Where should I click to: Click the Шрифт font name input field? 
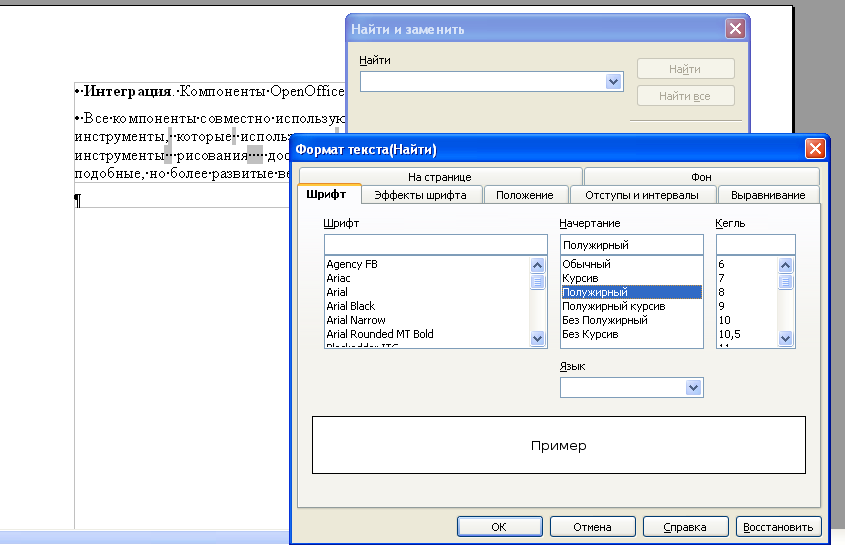435,245
